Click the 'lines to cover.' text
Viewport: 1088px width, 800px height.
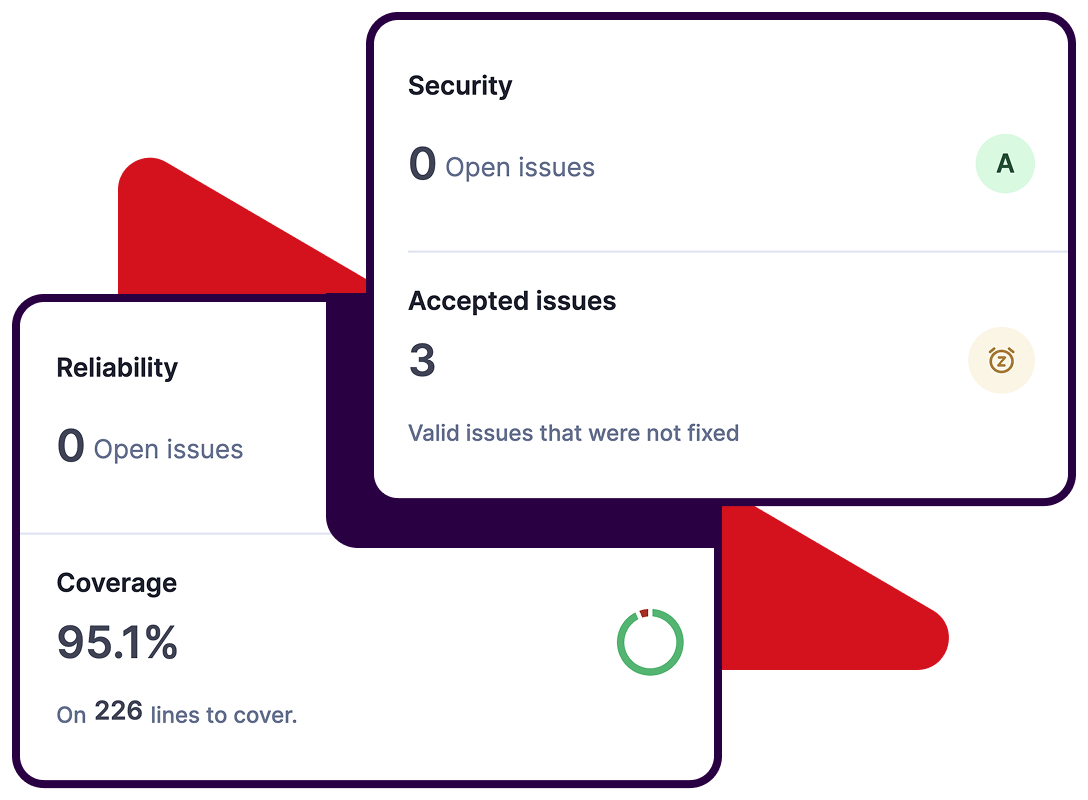click(x=223, y=715)
